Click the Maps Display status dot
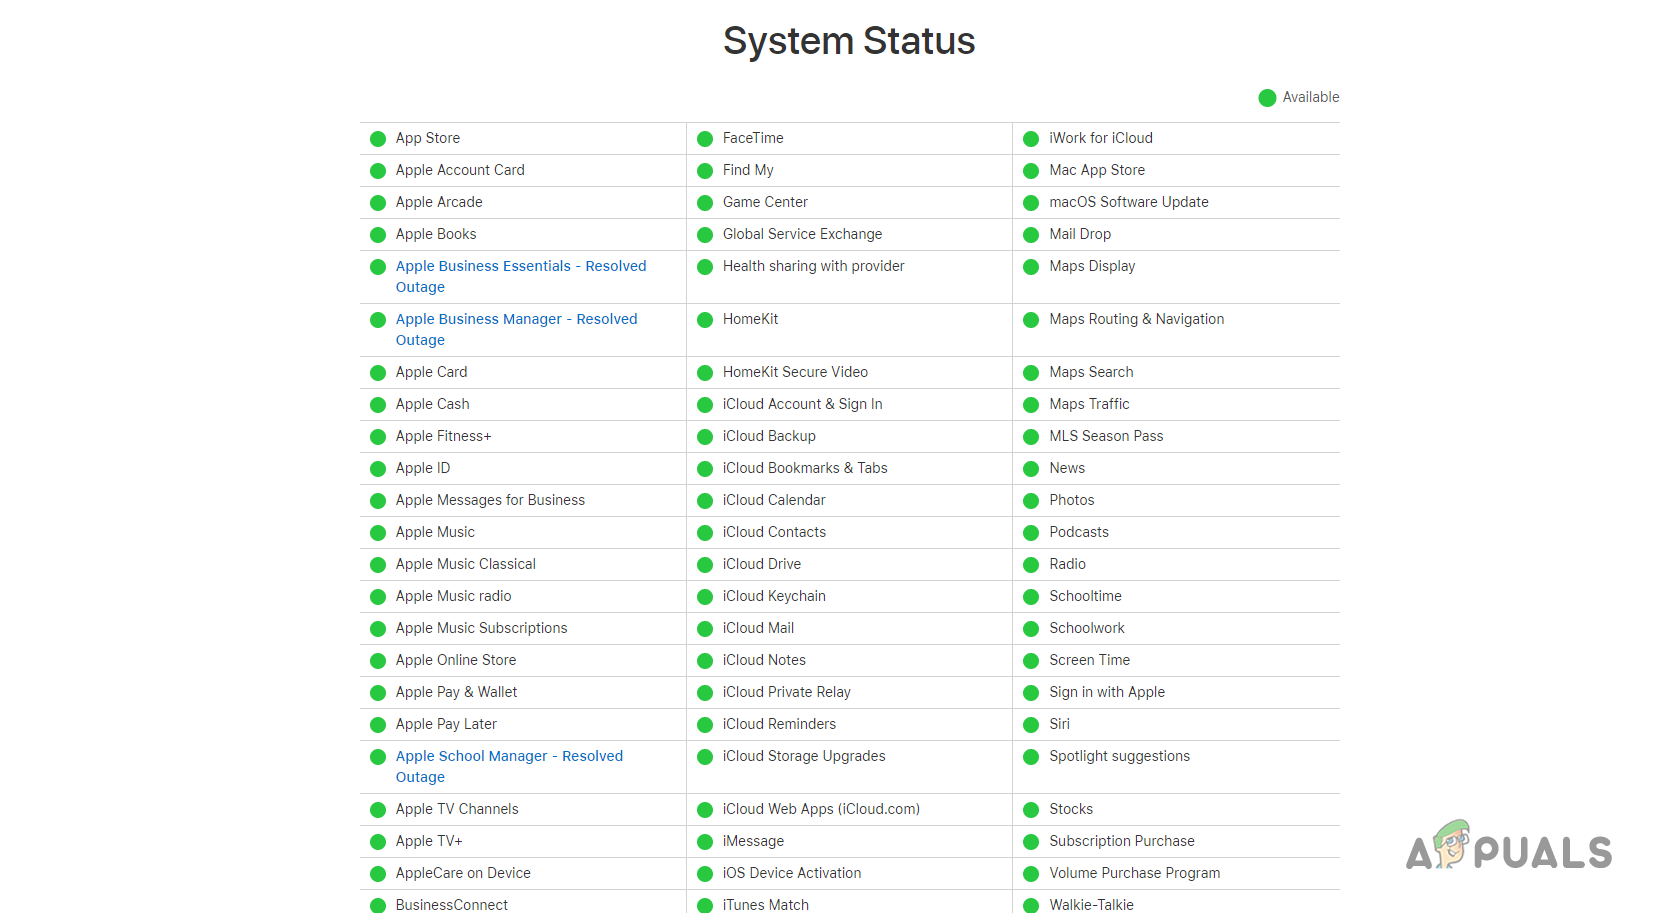The height and width of the screenshot is (913, 1653). tap(1031, 267)
